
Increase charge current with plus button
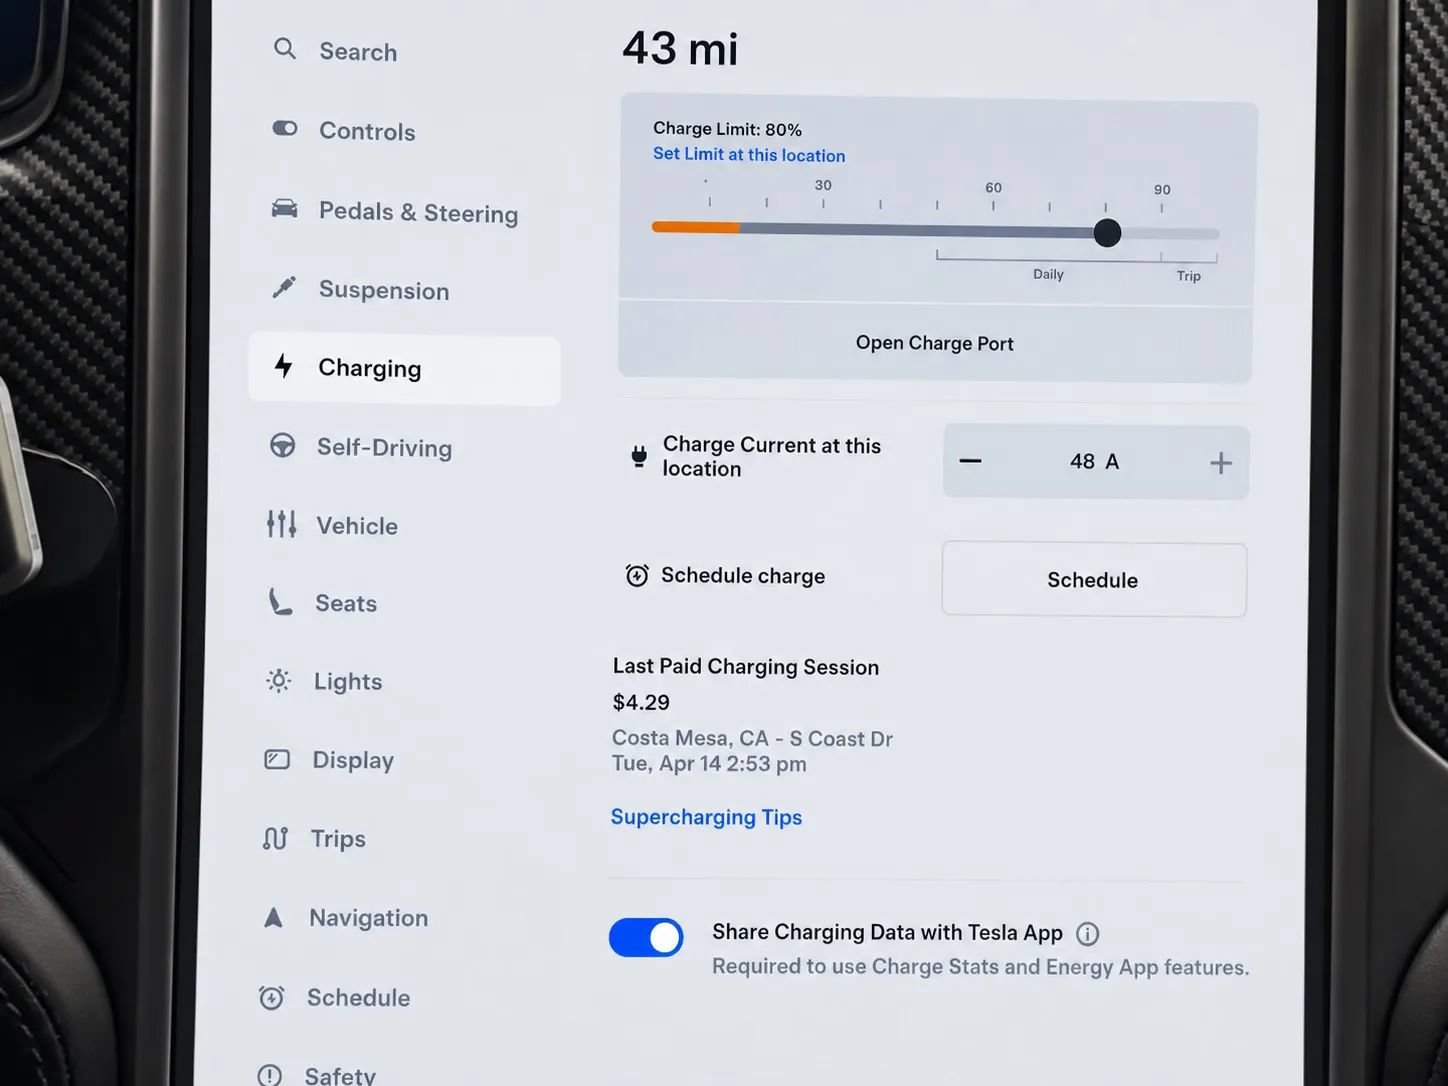coord(1221,463)
